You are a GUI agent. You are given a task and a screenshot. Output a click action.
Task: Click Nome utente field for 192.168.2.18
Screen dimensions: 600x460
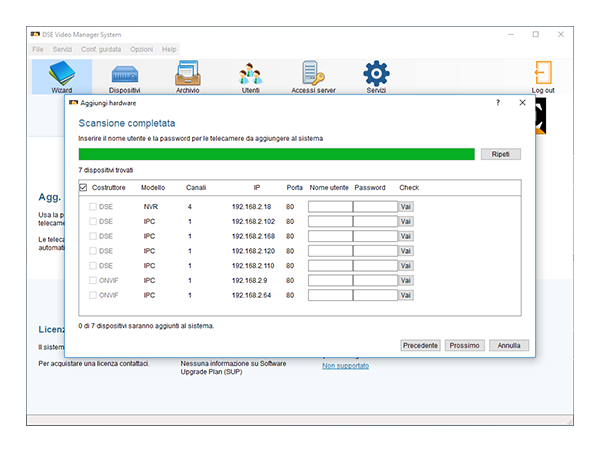click(330, 207)
